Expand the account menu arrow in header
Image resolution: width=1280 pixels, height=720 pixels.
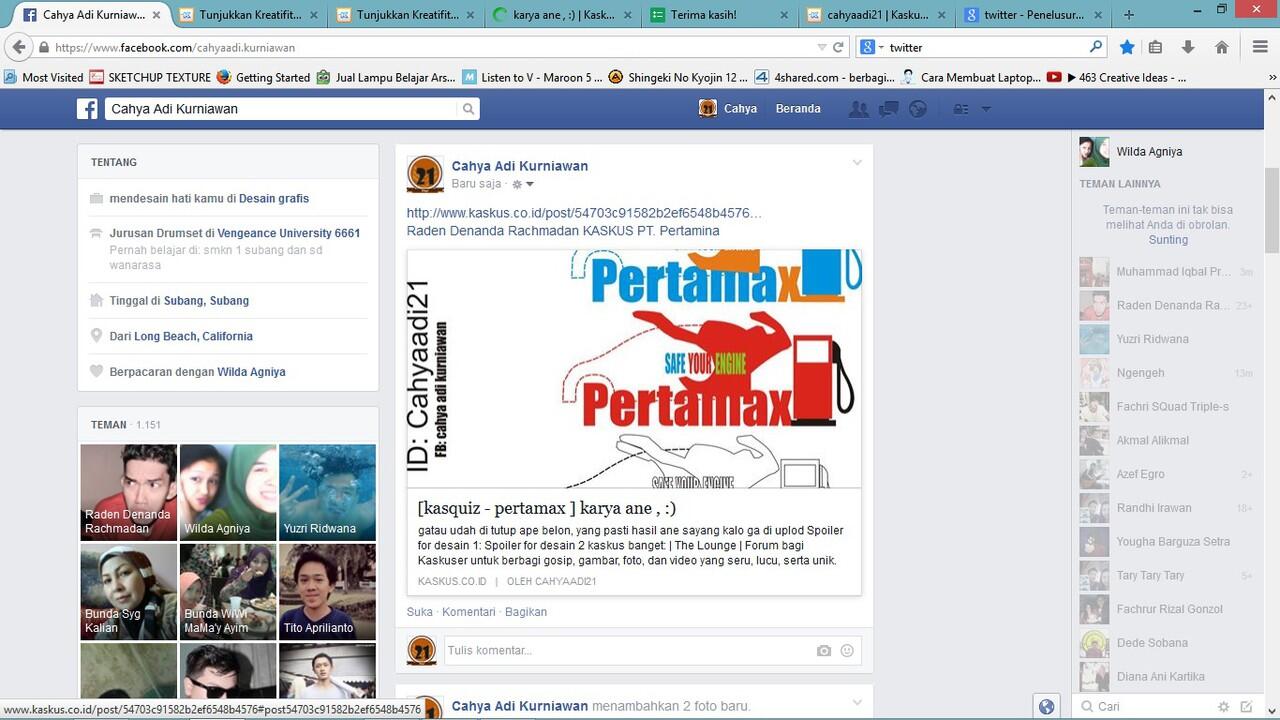(985, 109)
